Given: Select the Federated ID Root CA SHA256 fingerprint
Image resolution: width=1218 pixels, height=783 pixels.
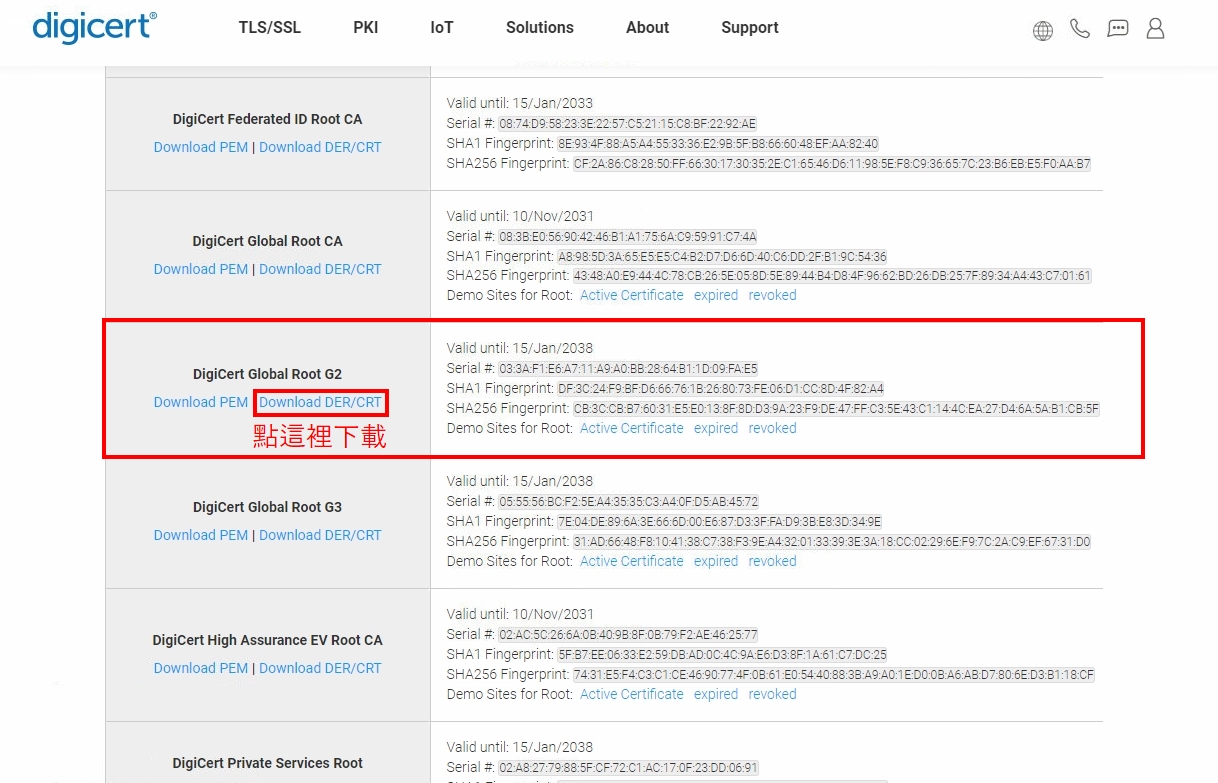Looking at the screenshot, I should pos(832,163).
